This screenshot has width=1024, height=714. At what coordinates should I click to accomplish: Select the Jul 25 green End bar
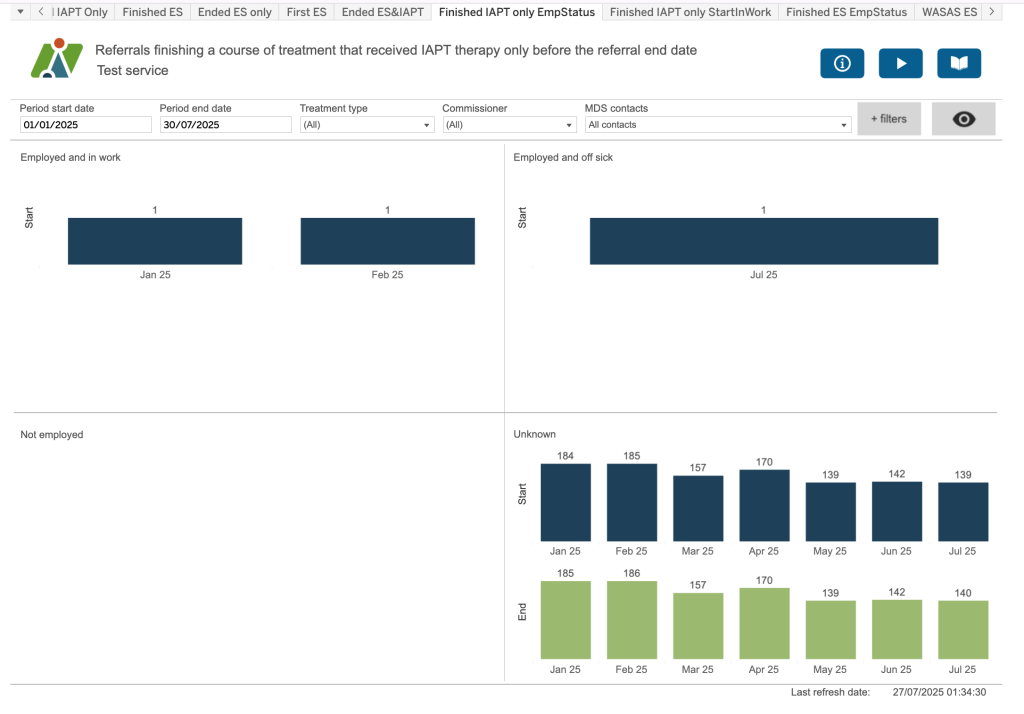point(962,629)
